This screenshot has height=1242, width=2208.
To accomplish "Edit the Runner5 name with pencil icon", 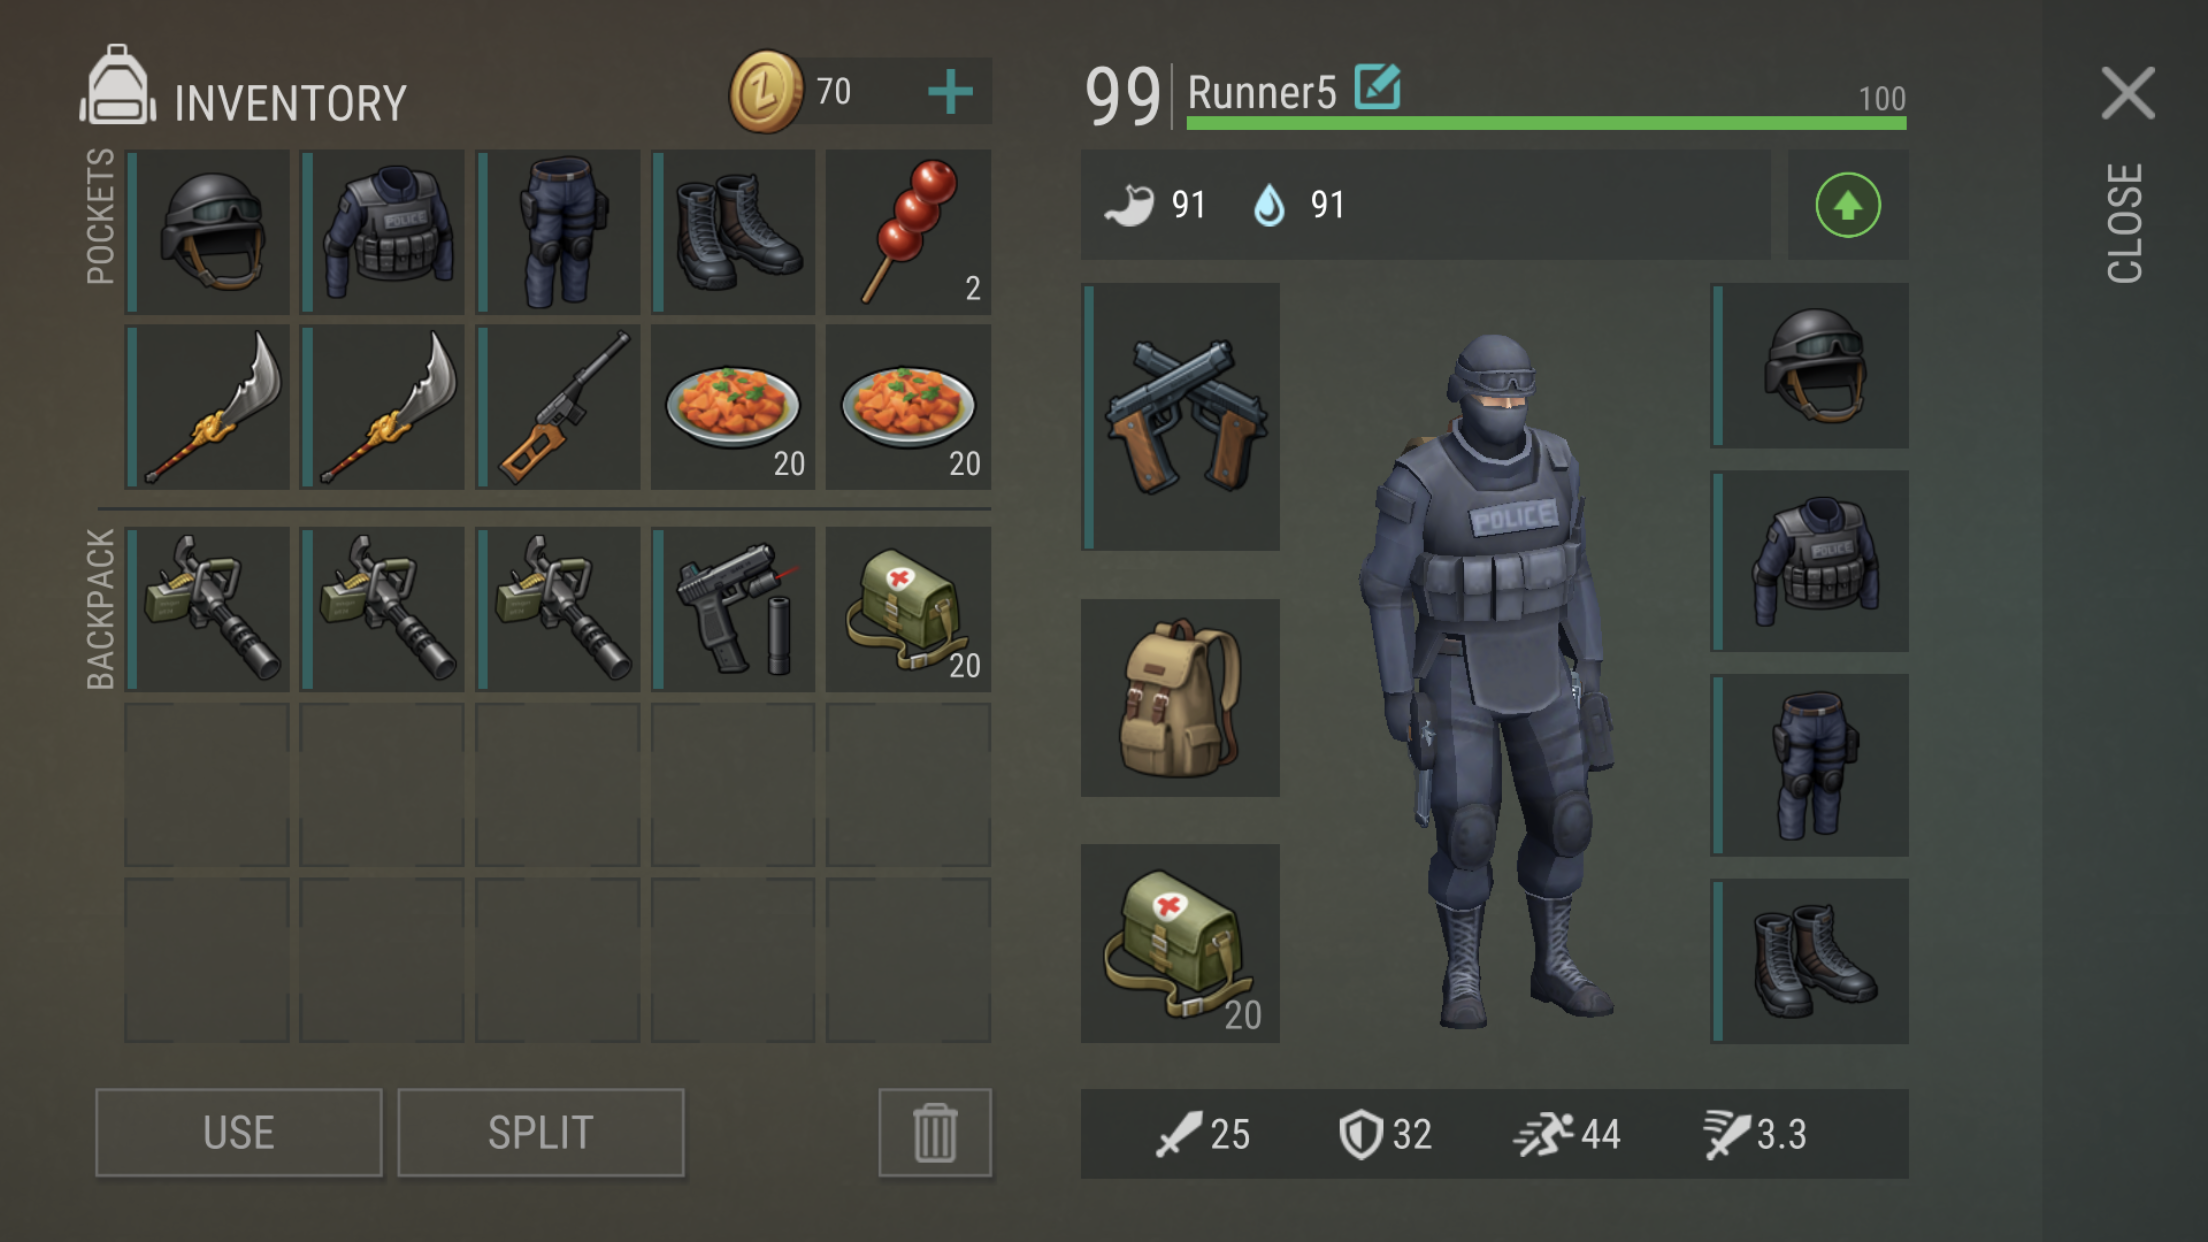I will [1377, 87].
